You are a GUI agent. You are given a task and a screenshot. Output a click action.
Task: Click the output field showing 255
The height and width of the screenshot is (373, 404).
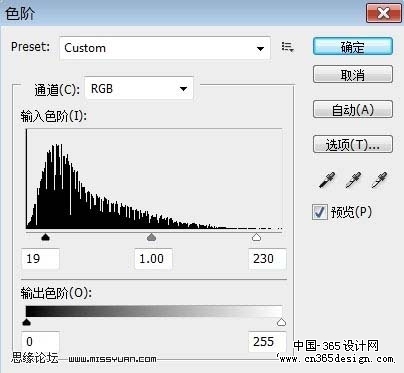(x=267, y=342)
